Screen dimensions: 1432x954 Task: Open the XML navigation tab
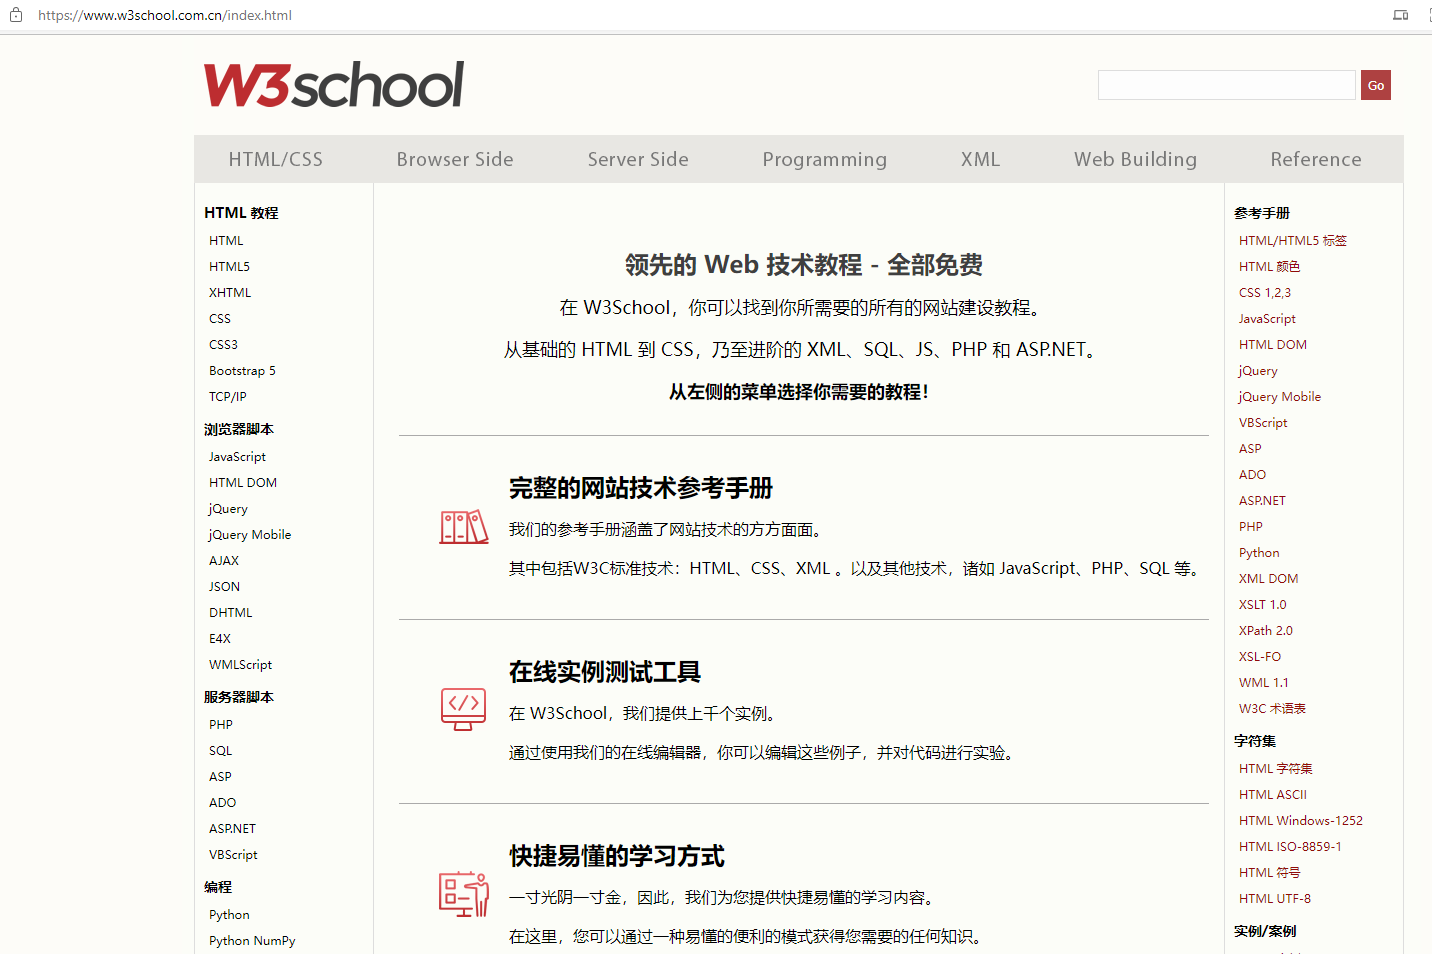pos(981,159)
